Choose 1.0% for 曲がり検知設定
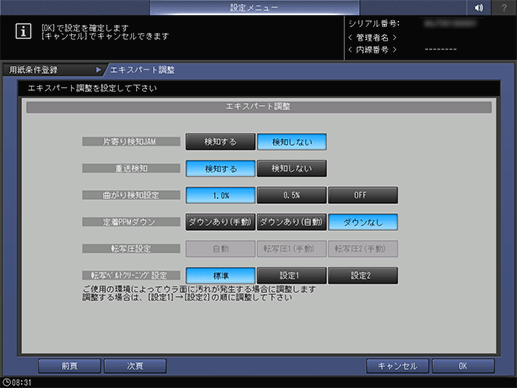 pos(220,195)
